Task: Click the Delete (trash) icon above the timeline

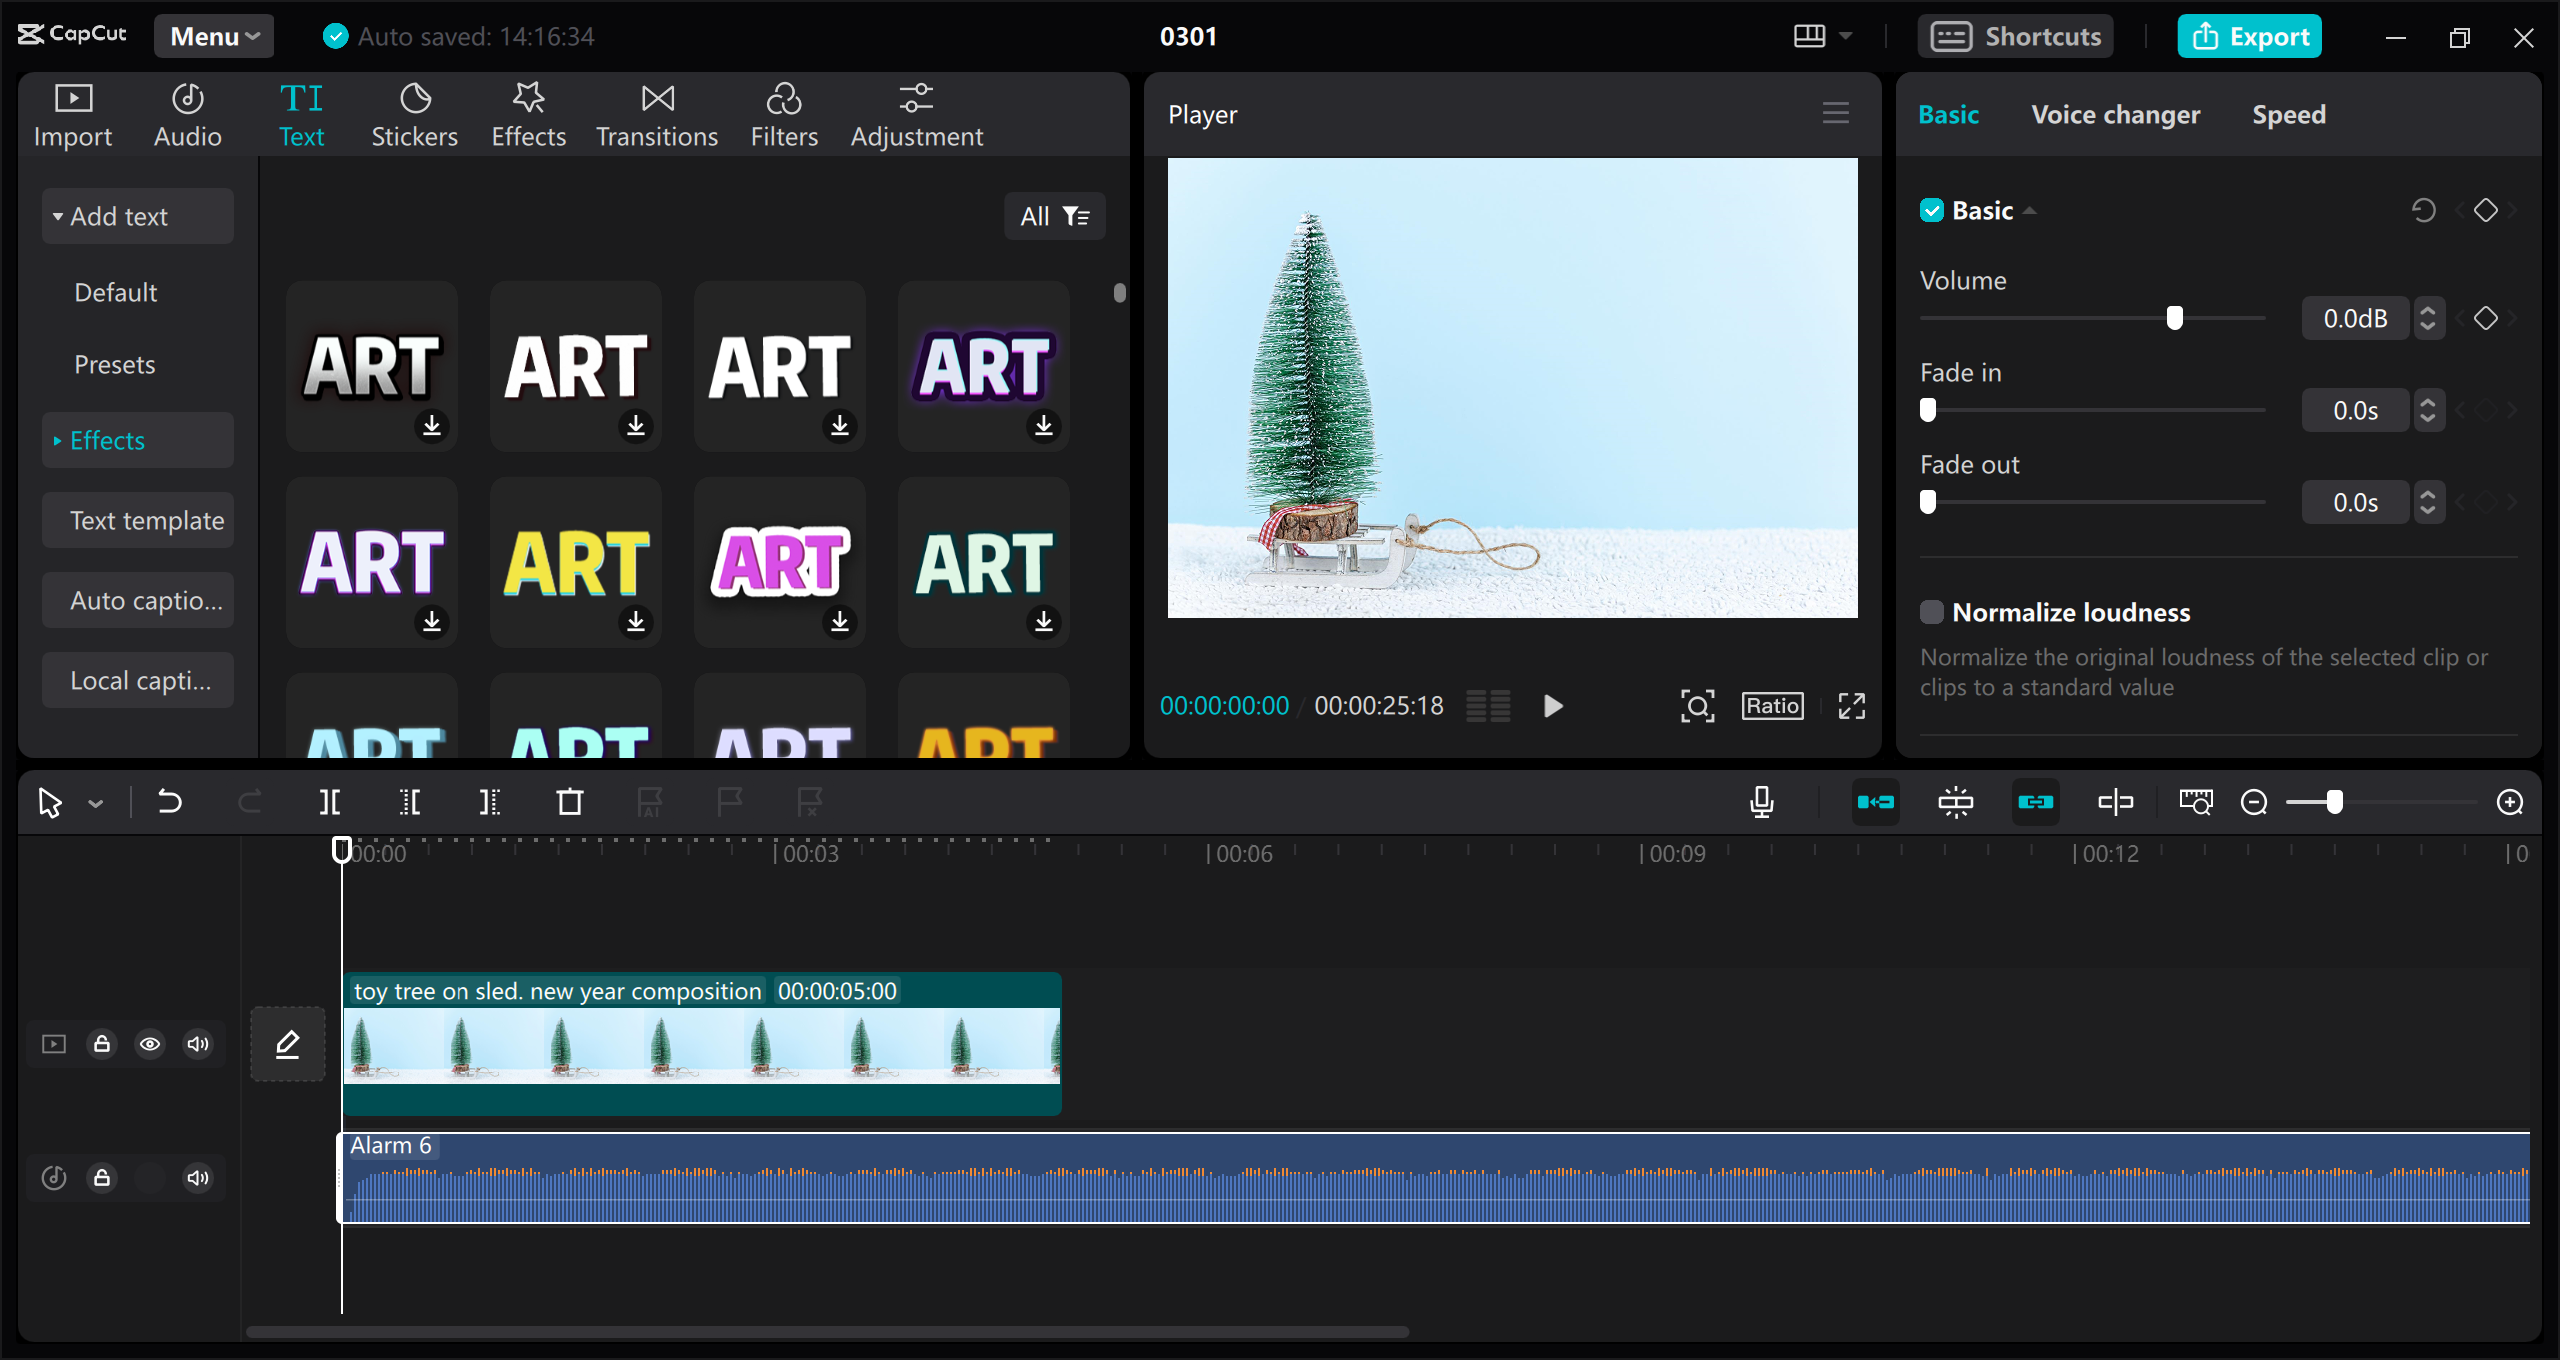Action: tap(569, 801)
